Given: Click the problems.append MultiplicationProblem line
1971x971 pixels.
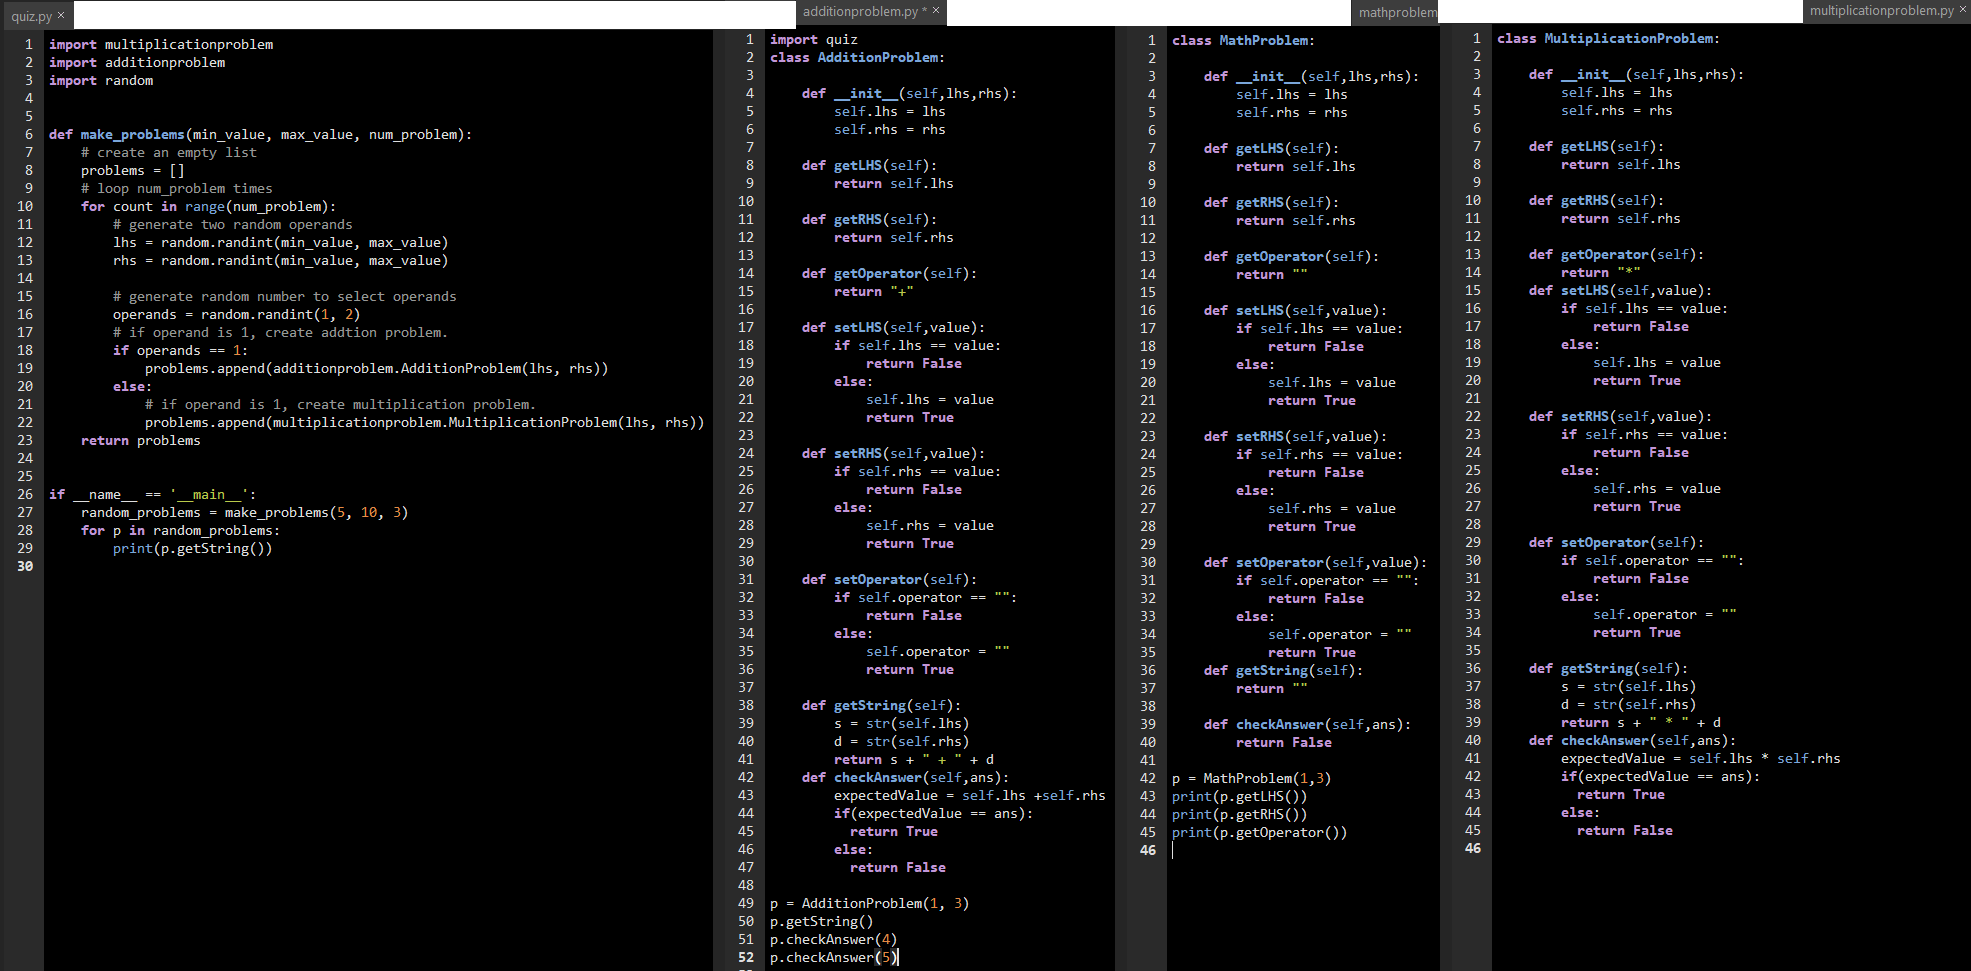Looking at the screenshot, I should coord(425,422).
